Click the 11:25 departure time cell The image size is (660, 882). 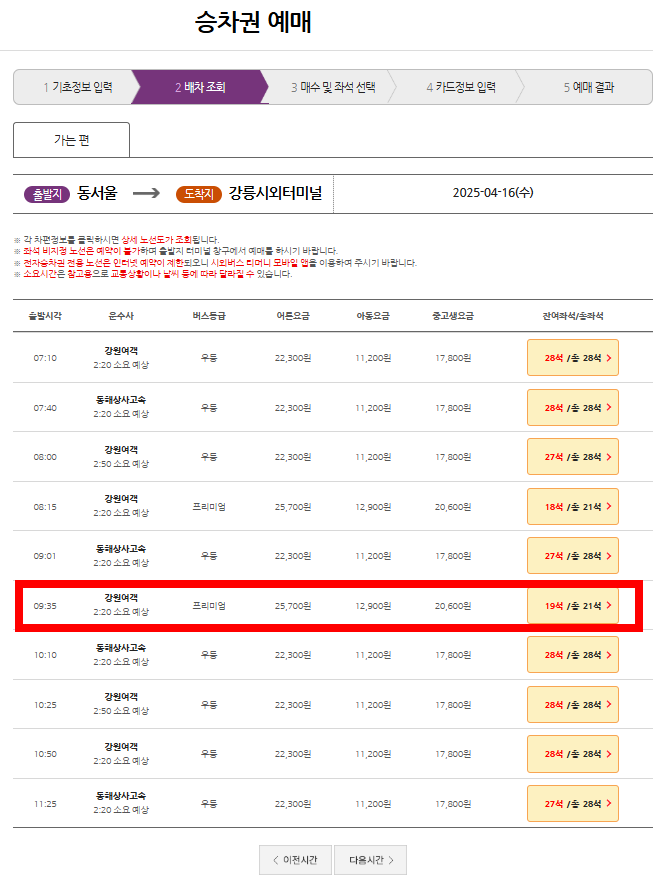coord(45,804)
